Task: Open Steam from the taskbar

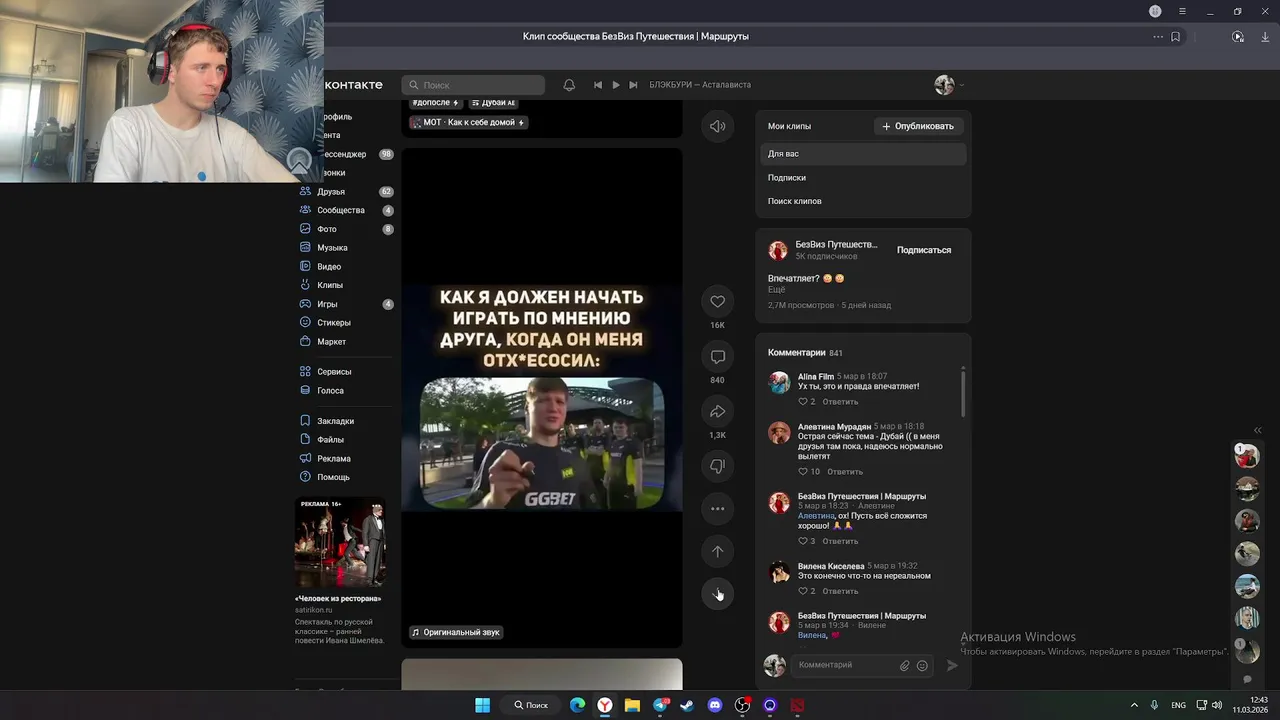Action: pos(687,705)
